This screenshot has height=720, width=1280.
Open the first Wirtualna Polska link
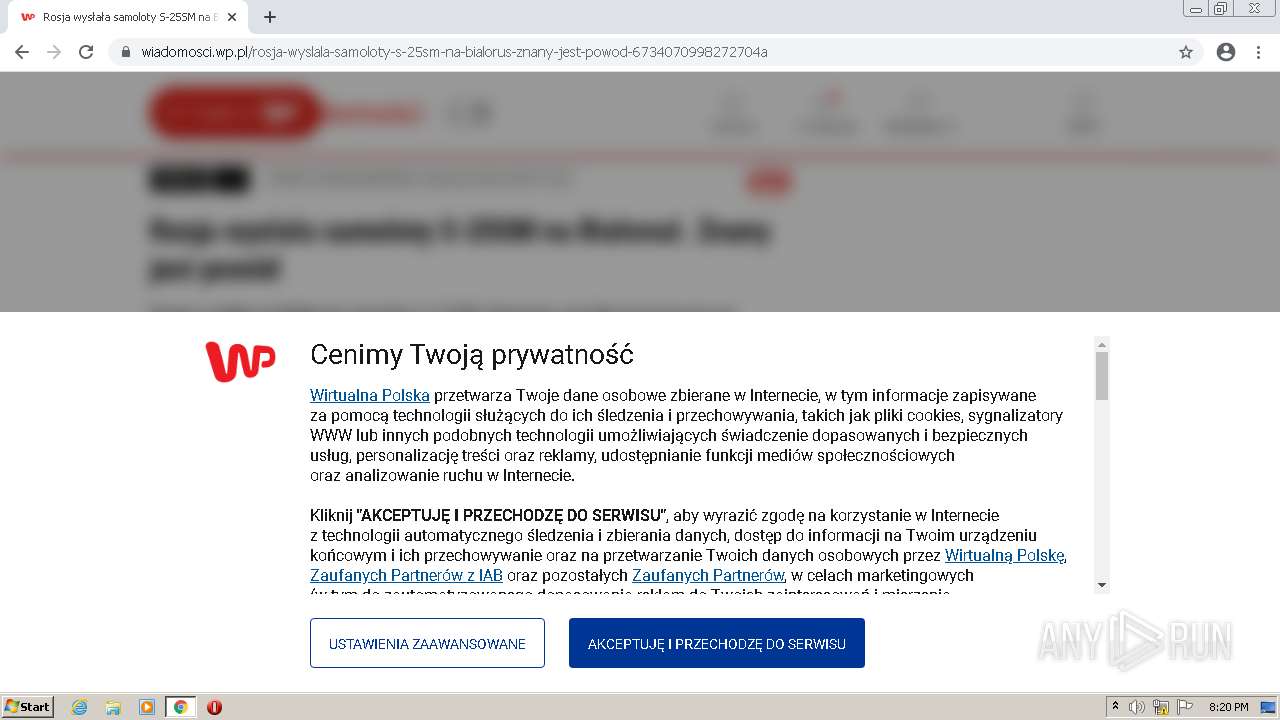pos(370,395)
